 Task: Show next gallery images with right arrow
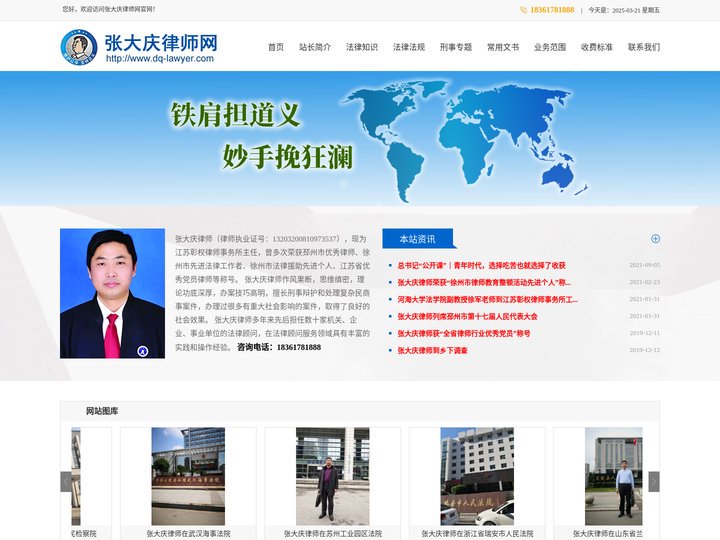coord(654,482)
